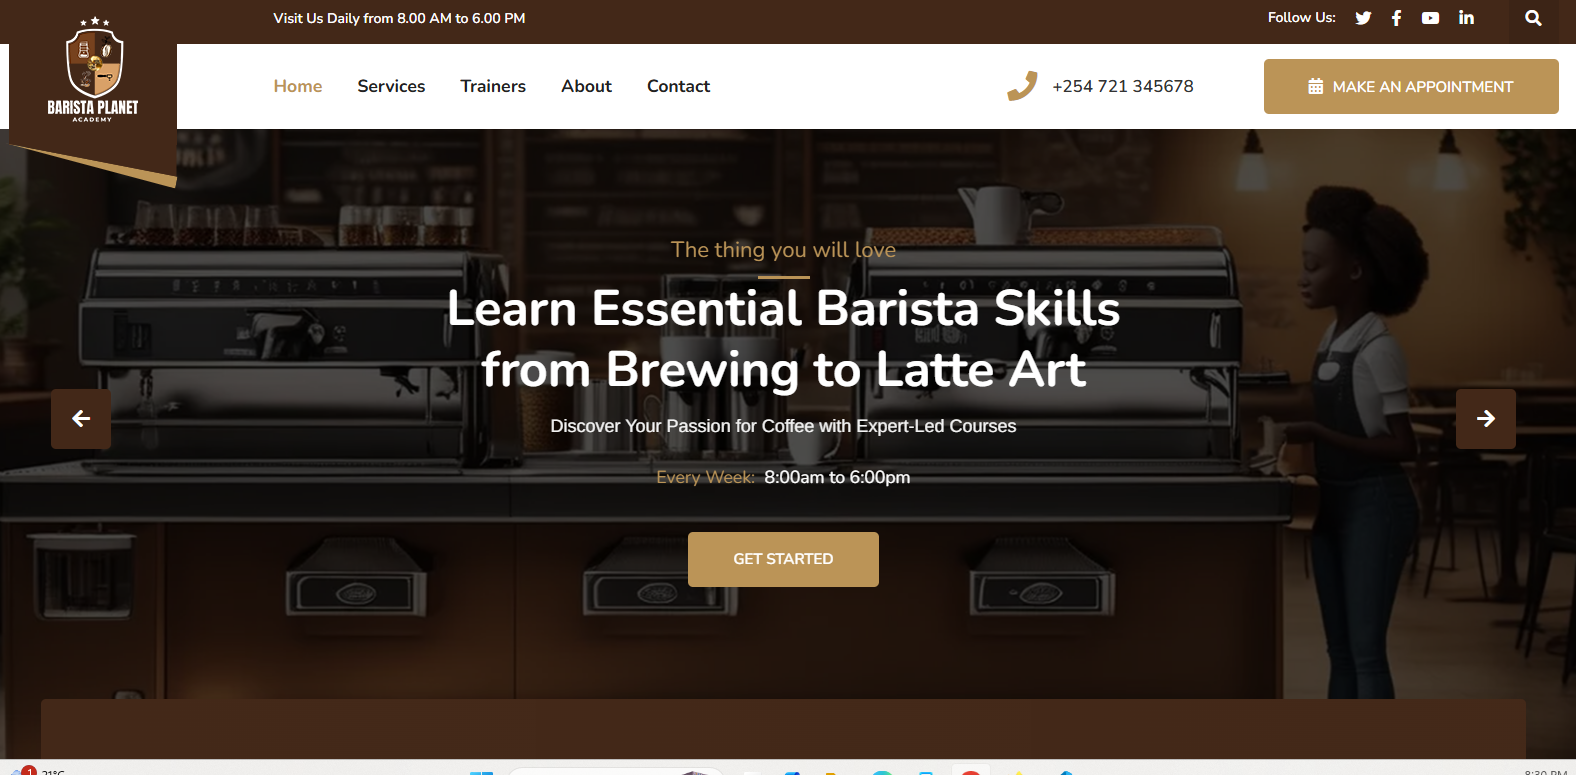Screen dimensions: 1576x775
Task: Open the LinkedIn profile icon
Action: pyautogui.click(x=1466, y=18)
